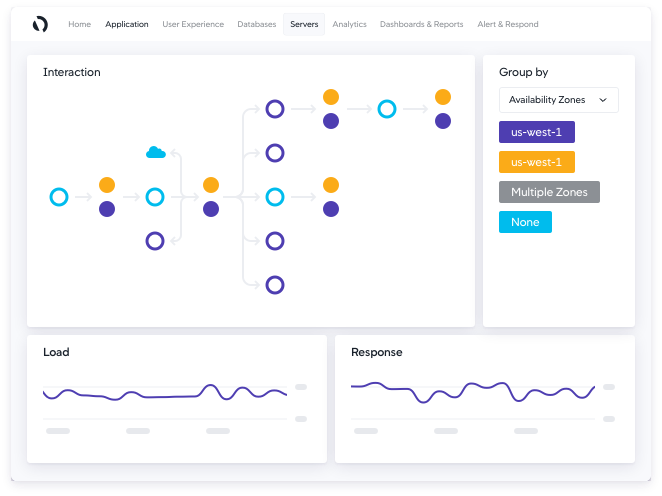The width and height of the screenshot is (662, 496).
Task: Click the Interaction panel title
Action: 72,72
